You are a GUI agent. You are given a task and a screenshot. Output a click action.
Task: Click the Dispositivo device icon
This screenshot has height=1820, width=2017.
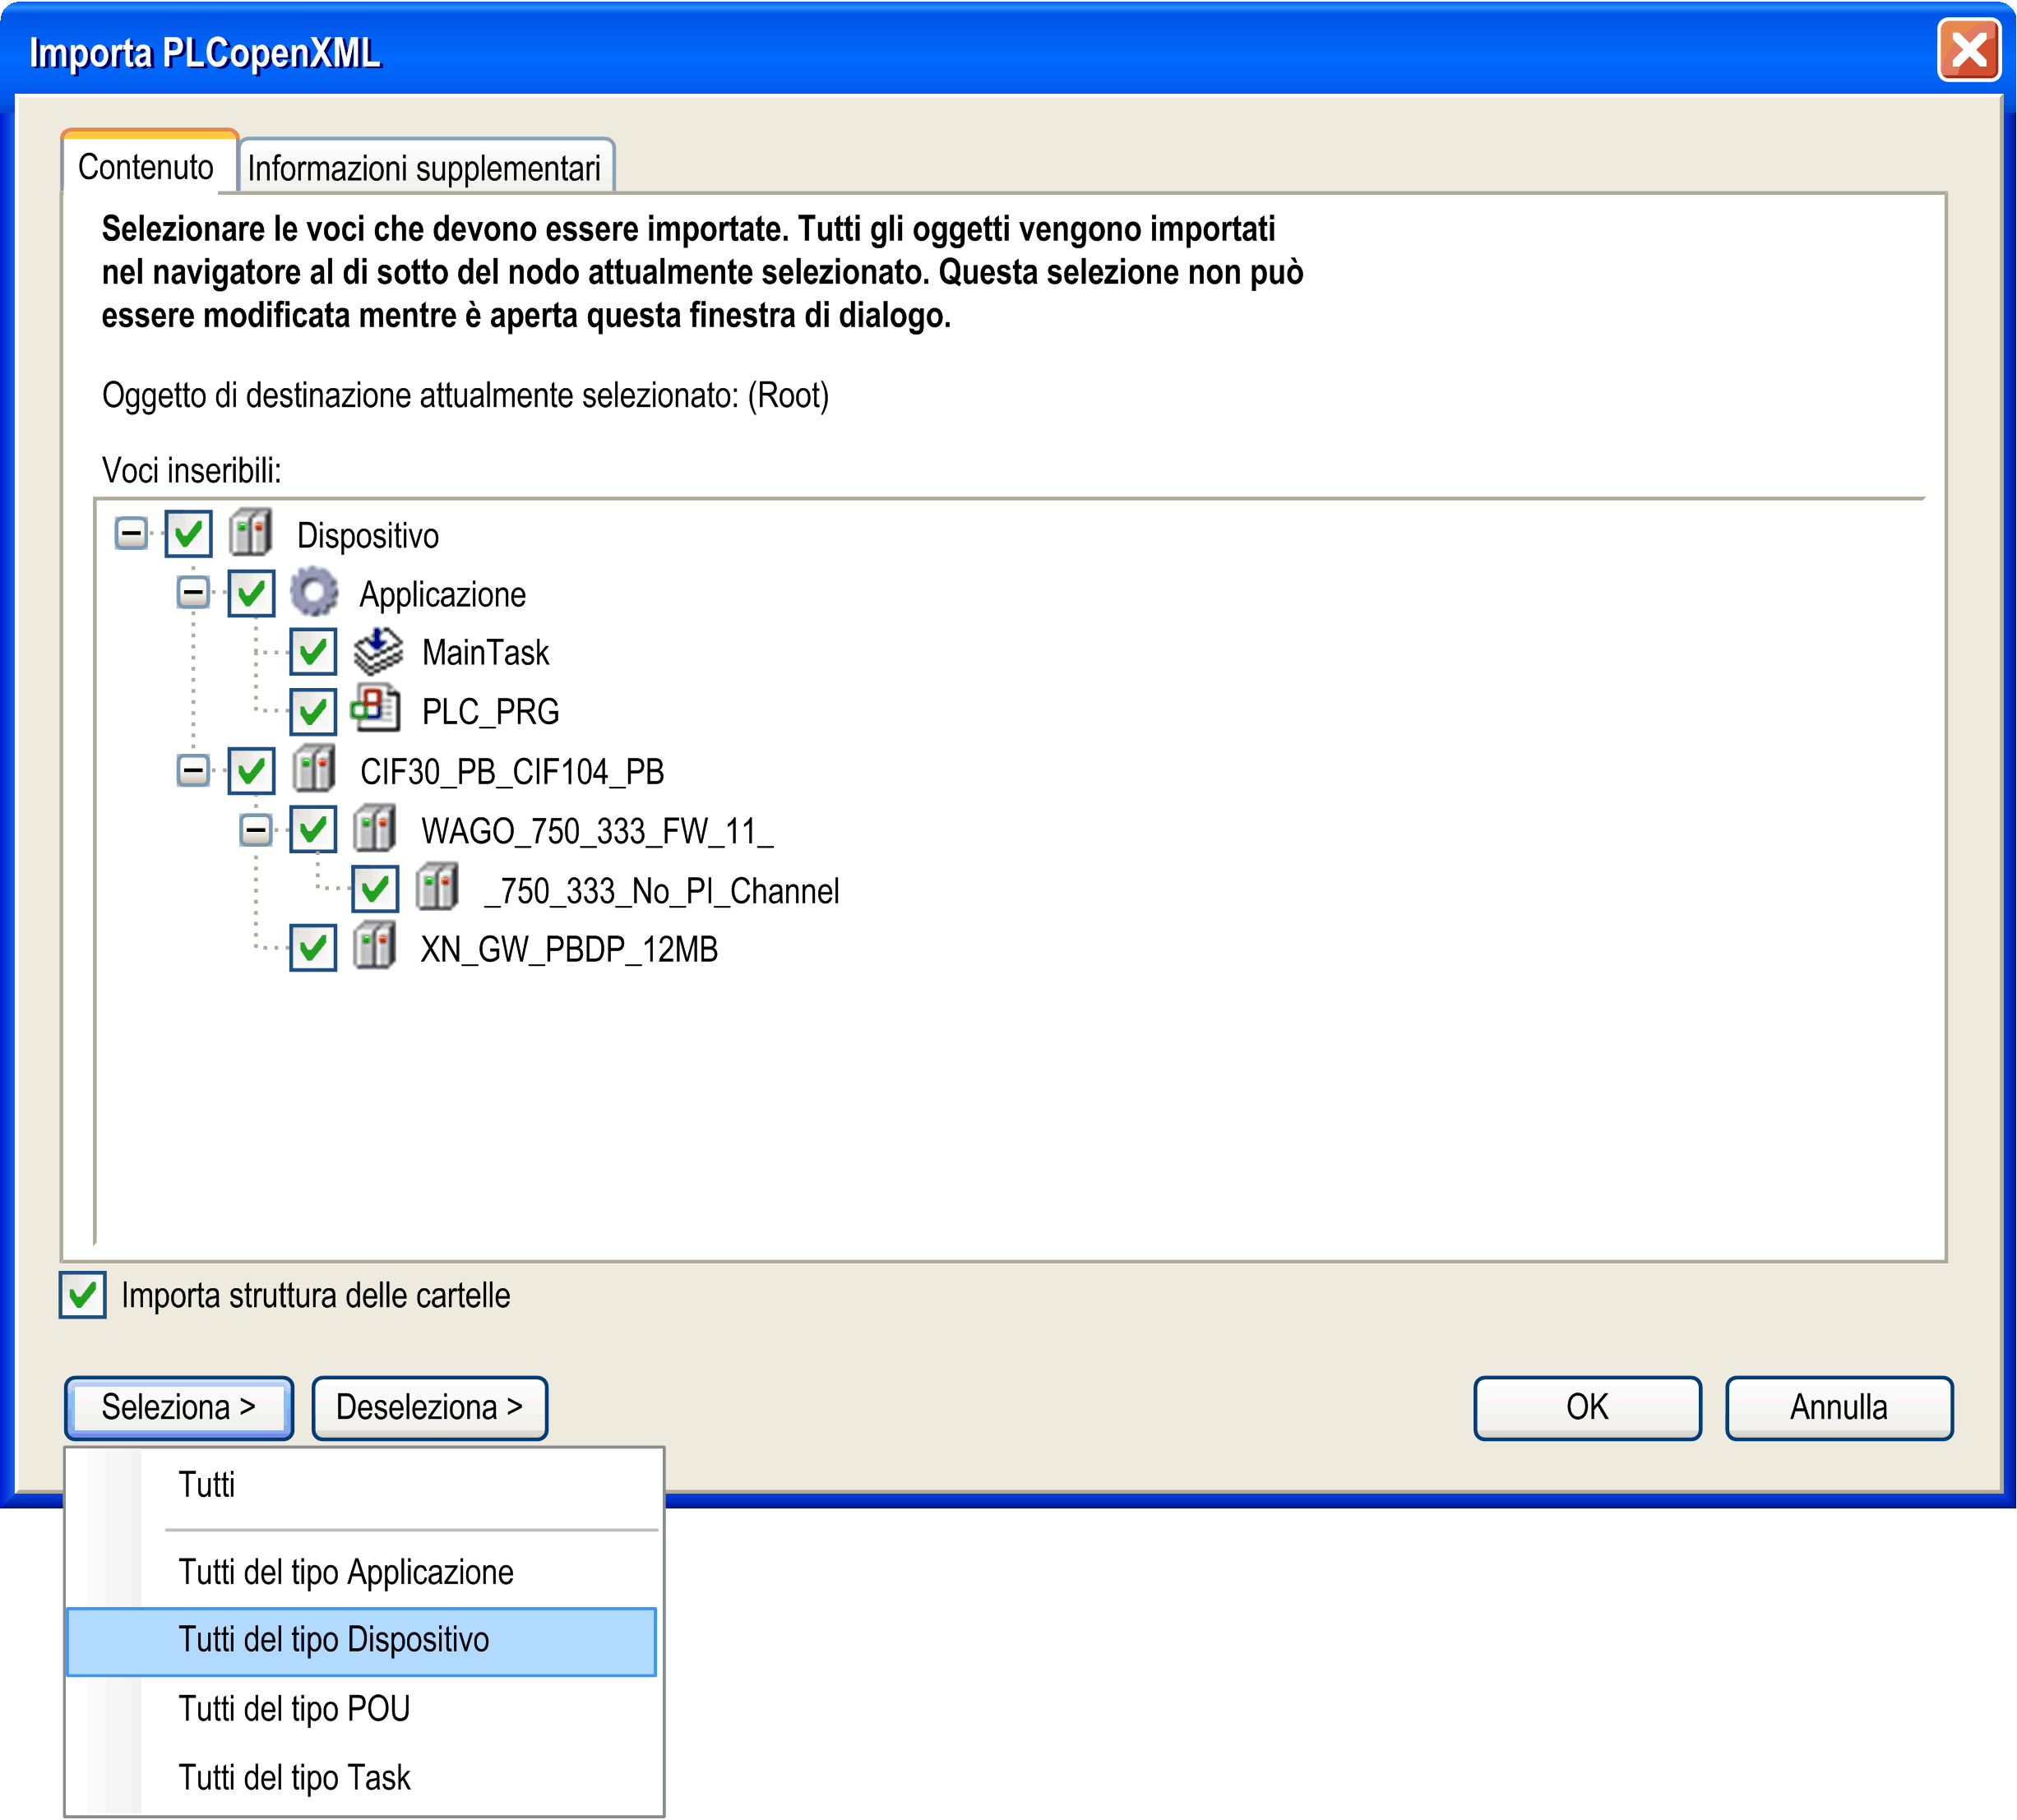[x=250, y=533]
